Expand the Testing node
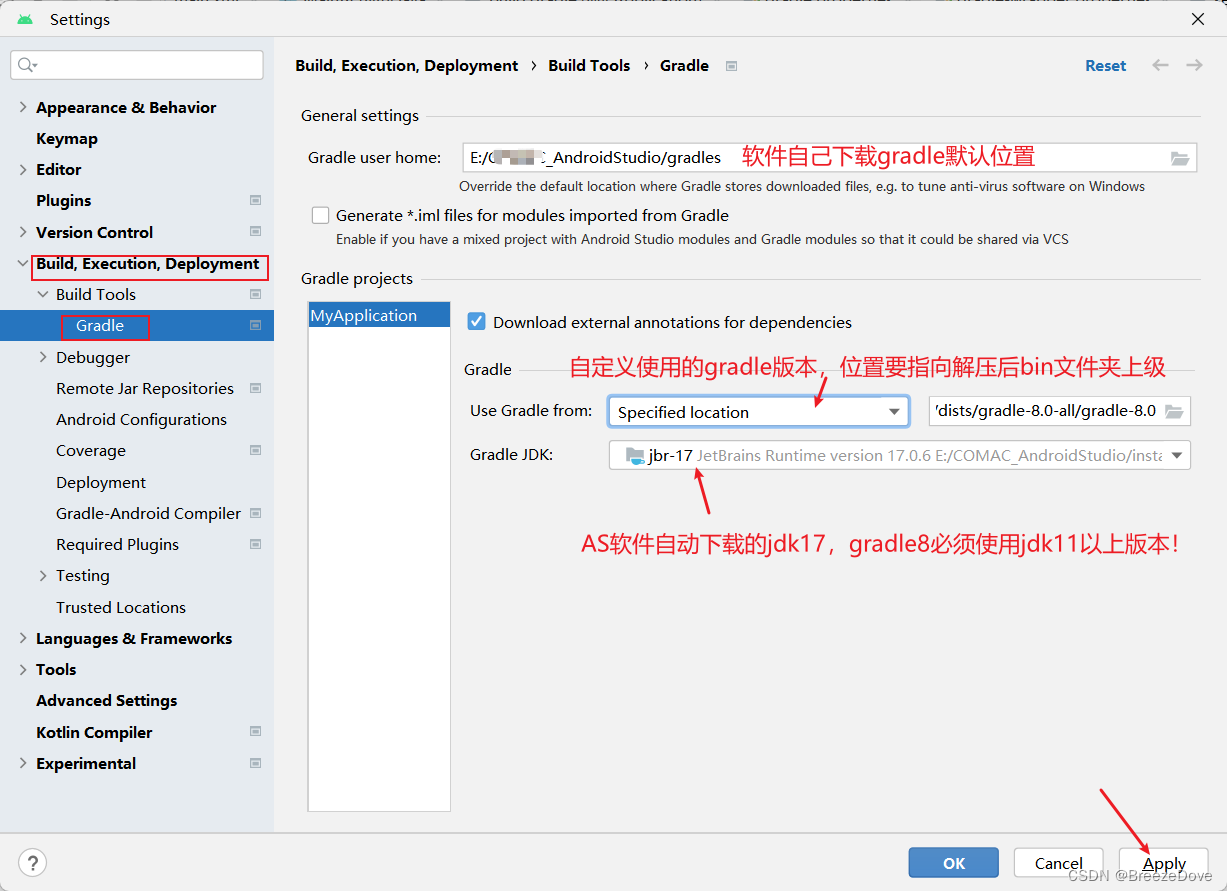 pos(43,575)
